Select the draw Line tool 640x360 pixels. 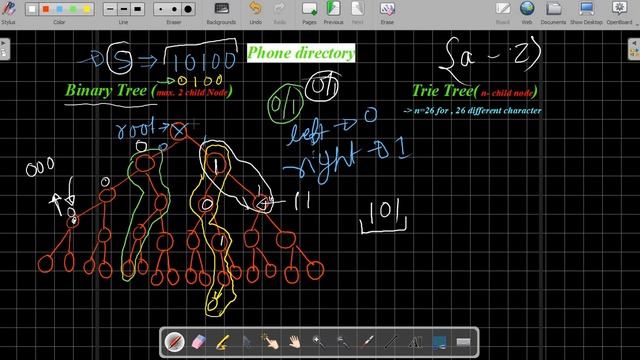tap(391, 342)
